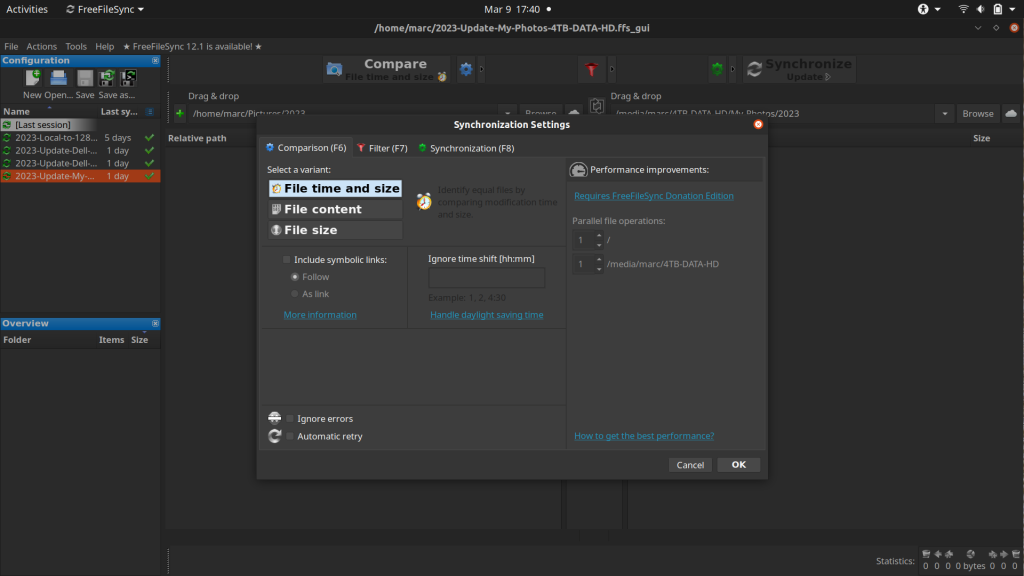Open Requires FreeFileSync Donation Edition link
1024x576 pixels.
(x=654, y=196)
